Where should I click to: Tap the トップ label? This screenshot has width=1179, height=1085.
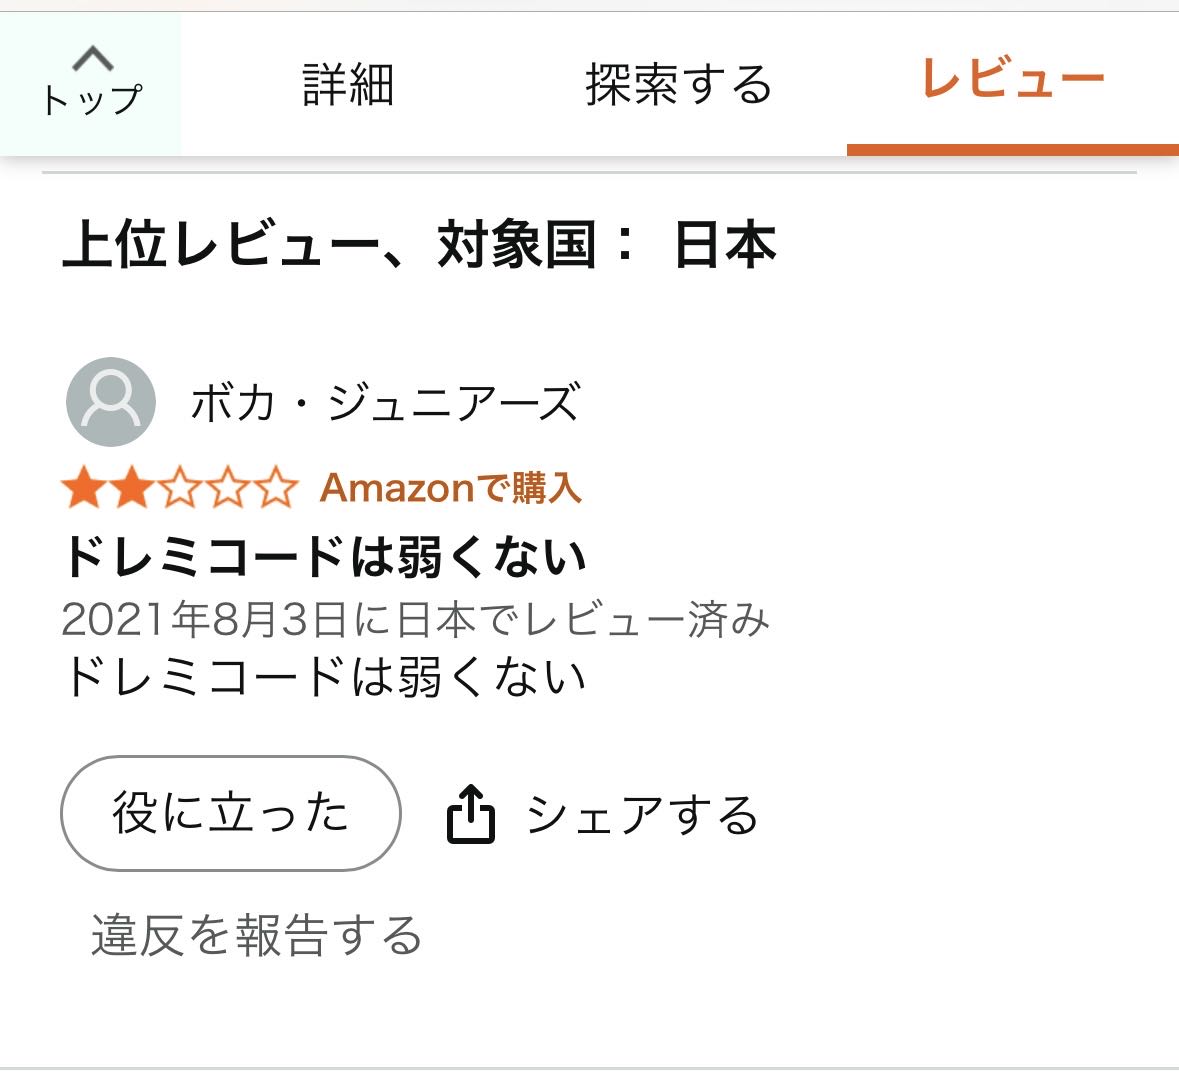(x=92, y=100)
